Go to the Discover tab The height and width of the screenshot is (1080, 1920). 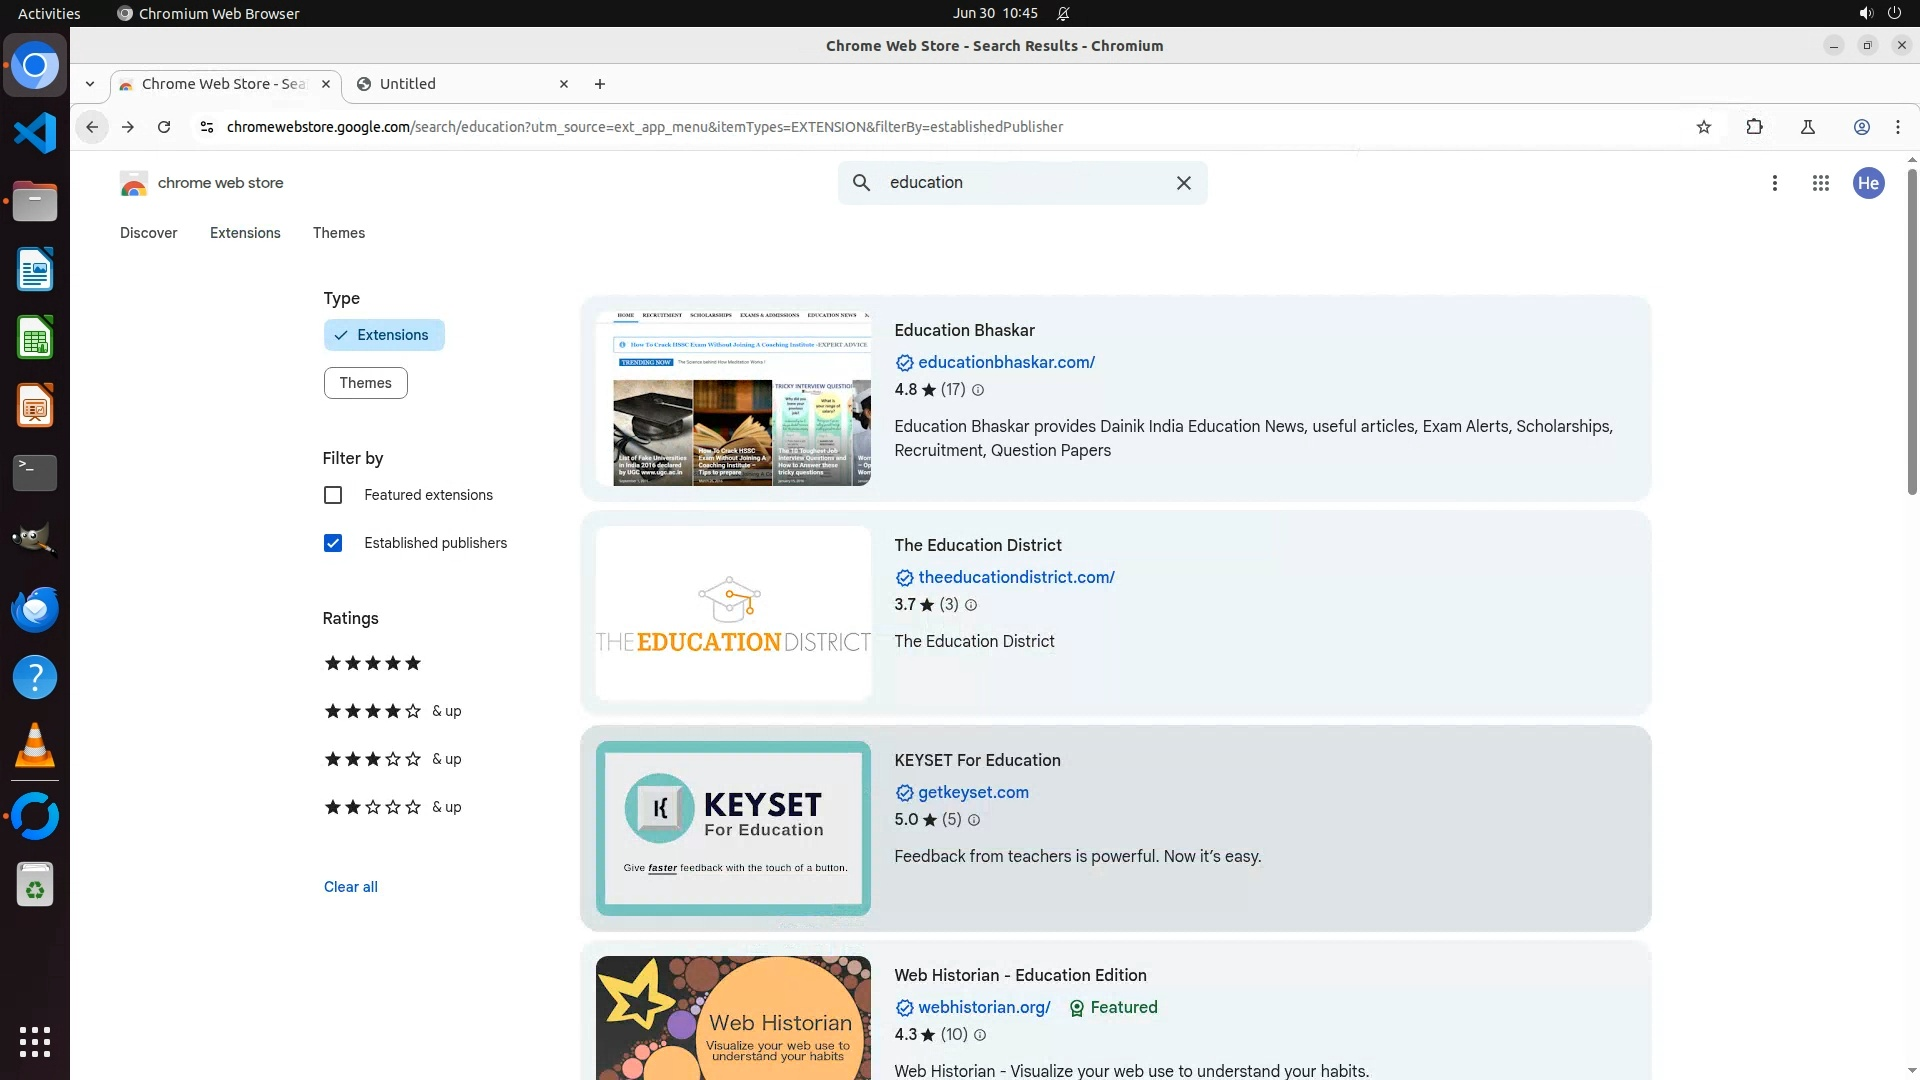pyautogui.click(x=148, y=233)
